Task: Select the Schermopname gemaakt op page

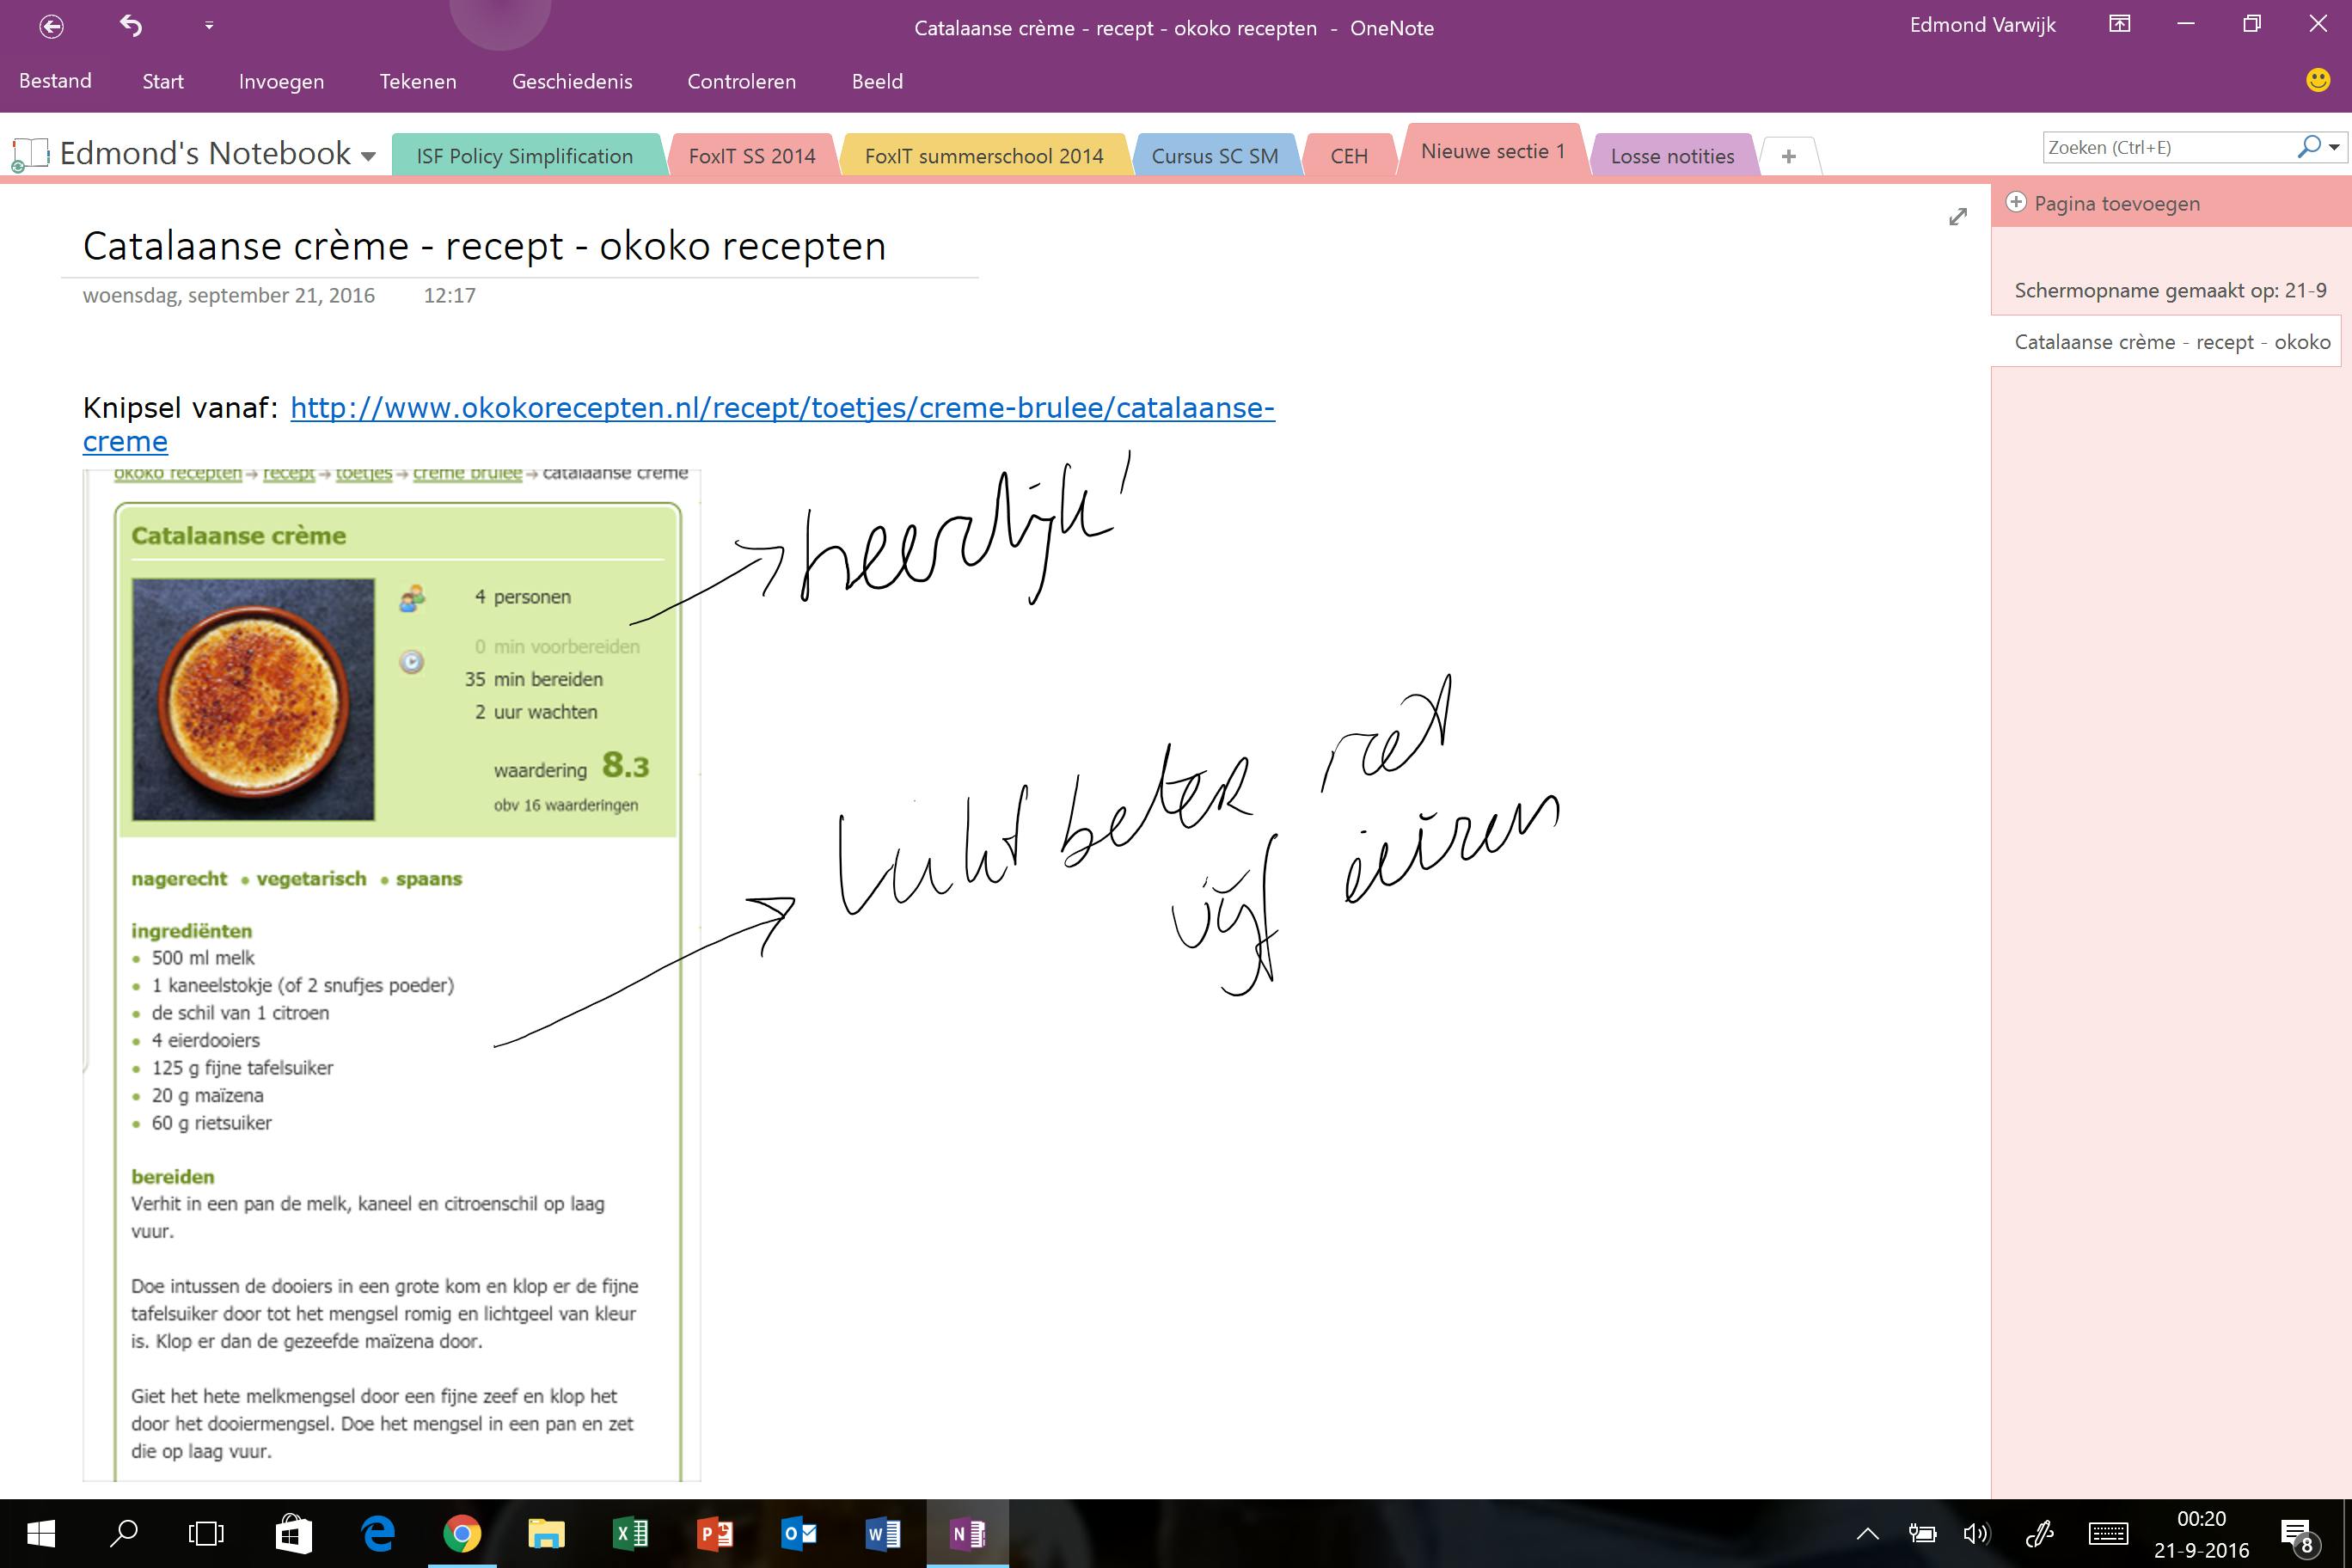Action: [2169, 291]
